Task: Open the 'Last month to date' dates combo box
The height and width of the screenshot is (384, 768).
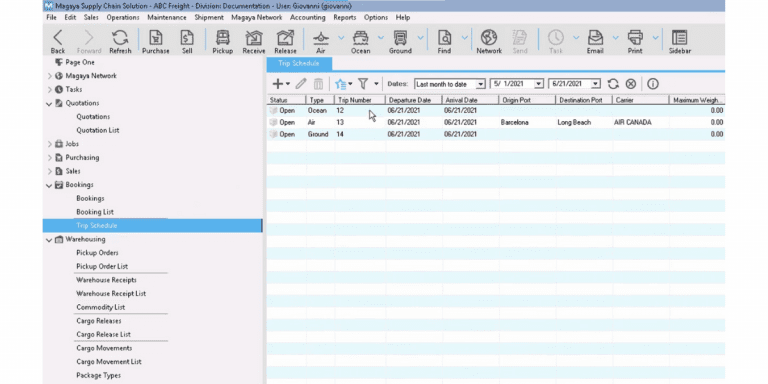Action: click(450, 84)
